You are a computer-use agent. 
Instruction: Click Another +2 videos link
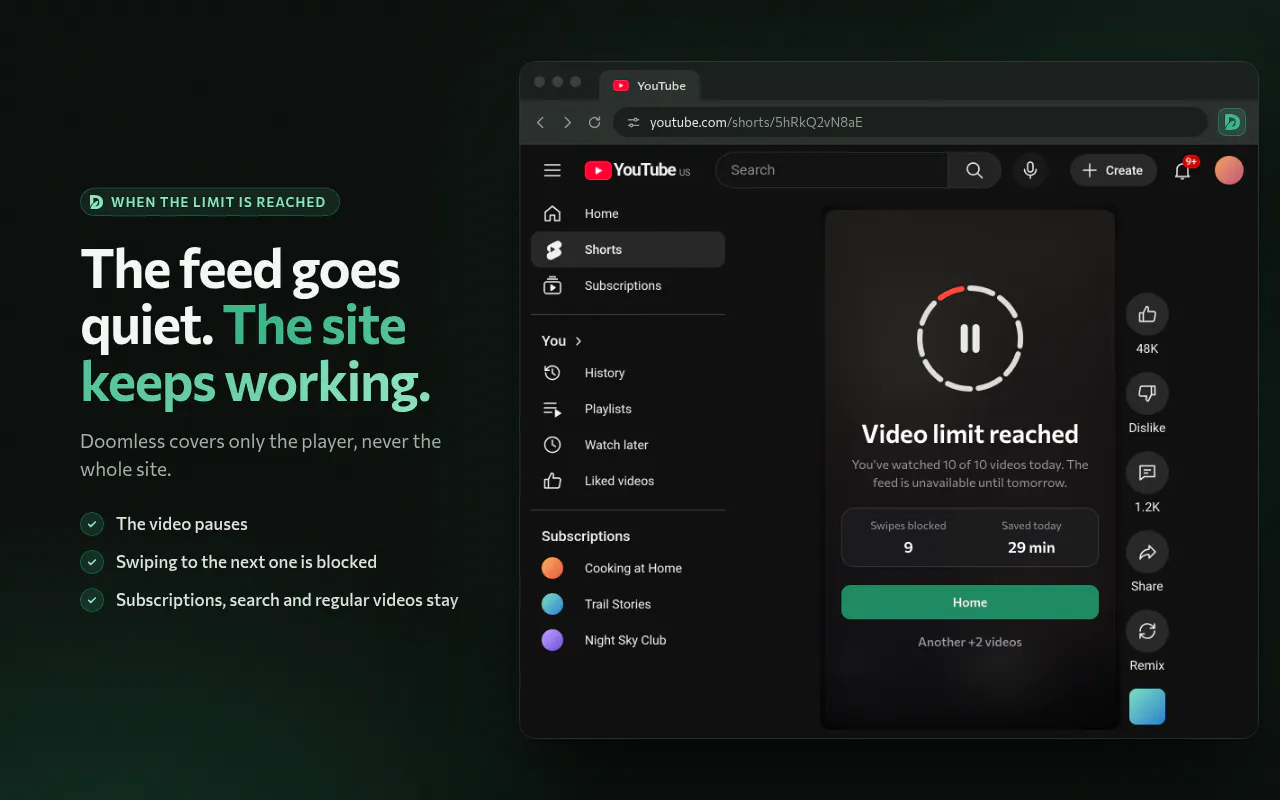[969, 642]
